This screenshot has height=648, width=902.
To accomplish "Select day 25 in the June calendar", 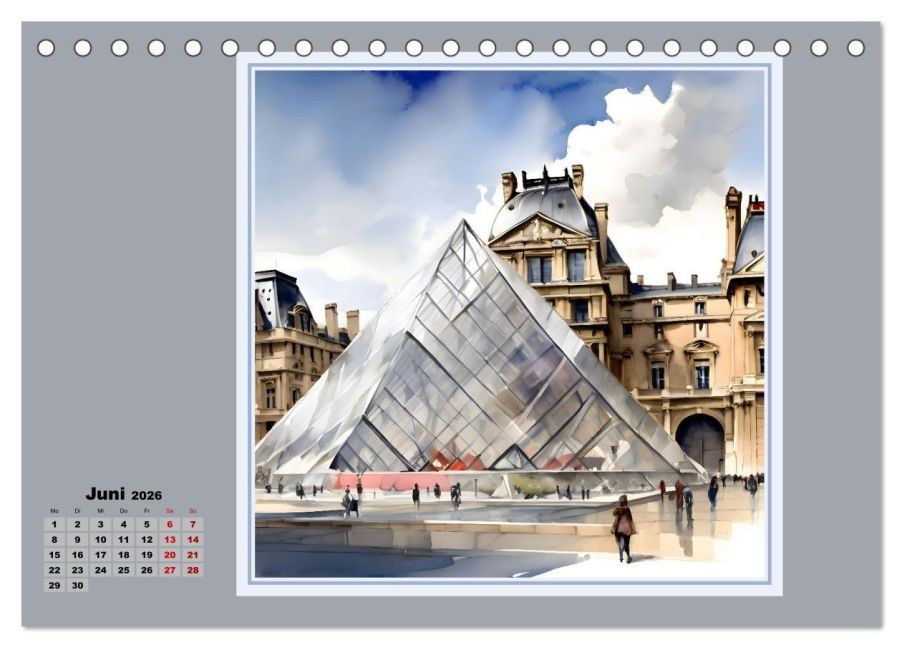I will 124,570.
